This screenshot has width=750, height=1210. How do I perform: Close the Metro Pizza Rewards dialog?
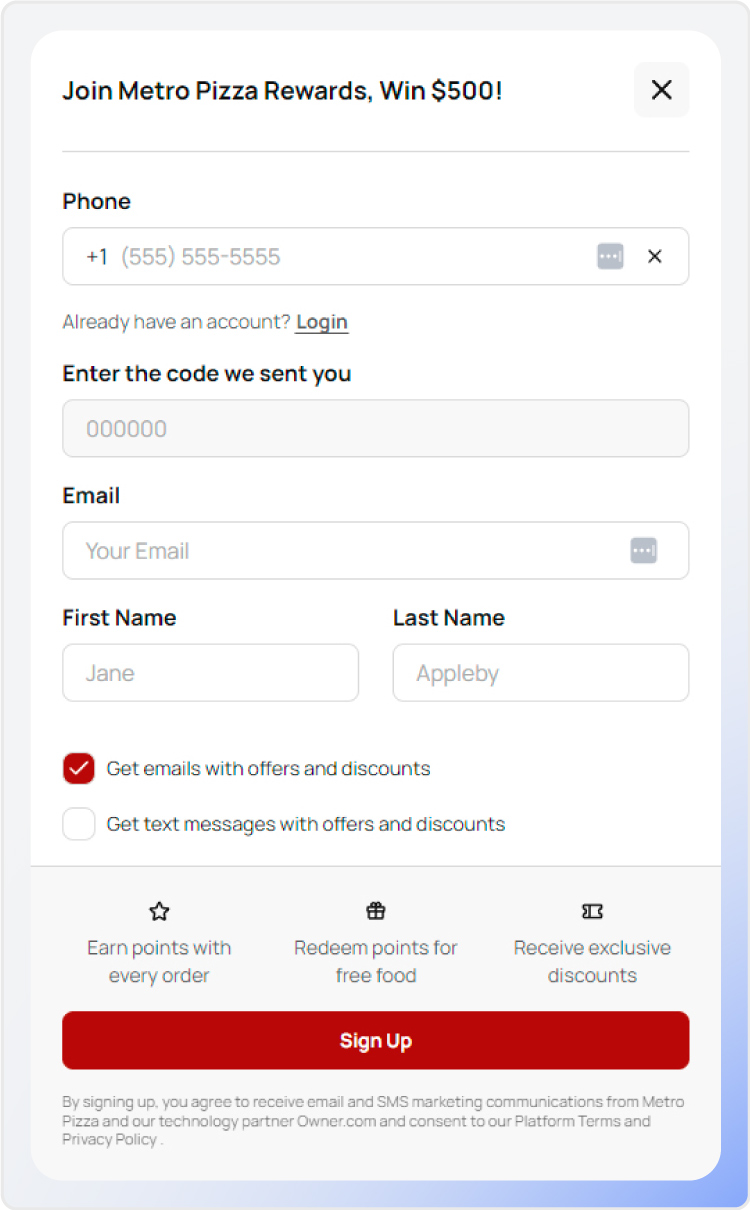(x=661, y=89)
